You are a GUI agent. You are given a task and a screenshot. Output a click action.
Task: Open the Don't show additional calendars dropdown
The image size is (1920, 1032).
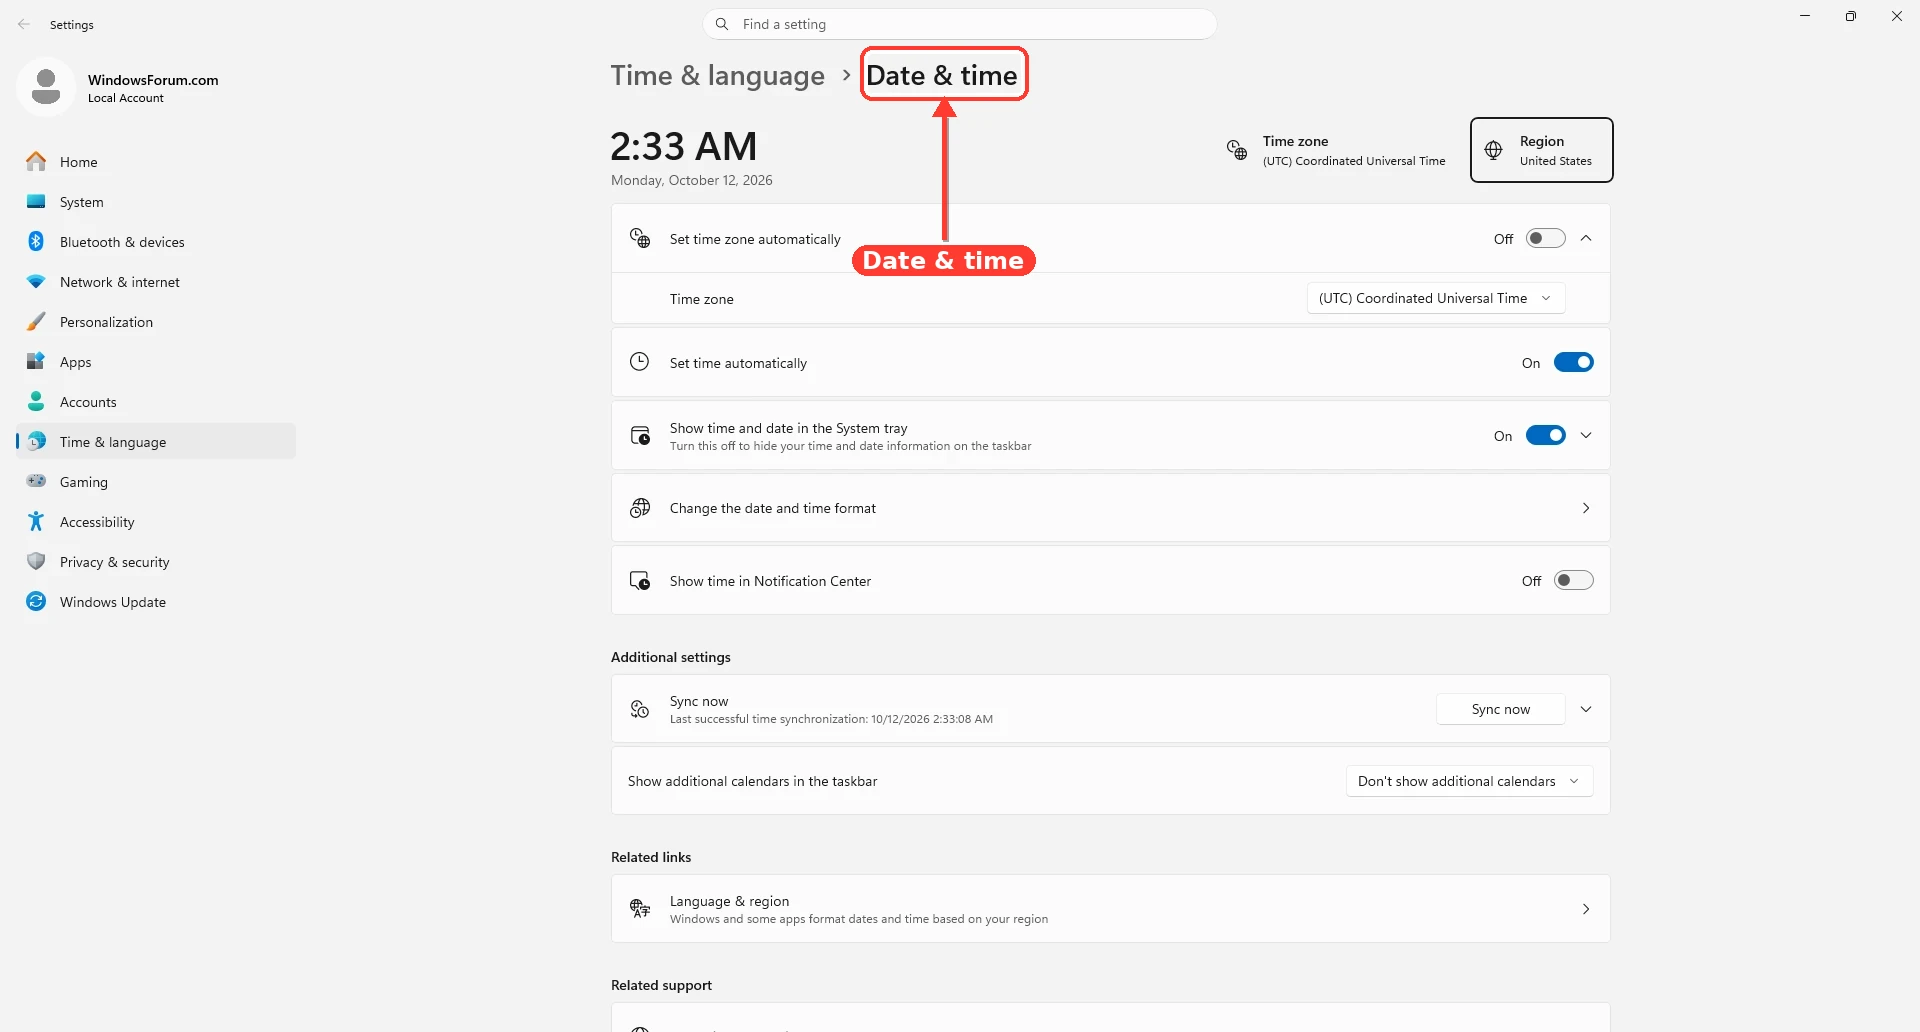pos(1469,781)
